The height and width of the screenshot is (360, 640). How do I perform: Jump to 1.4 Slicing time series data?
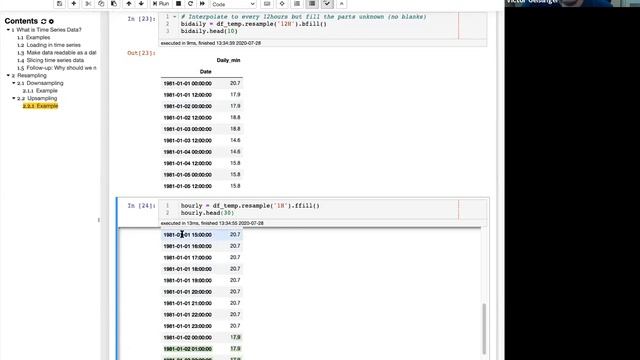pyautogui.click(x=51, y=60)
